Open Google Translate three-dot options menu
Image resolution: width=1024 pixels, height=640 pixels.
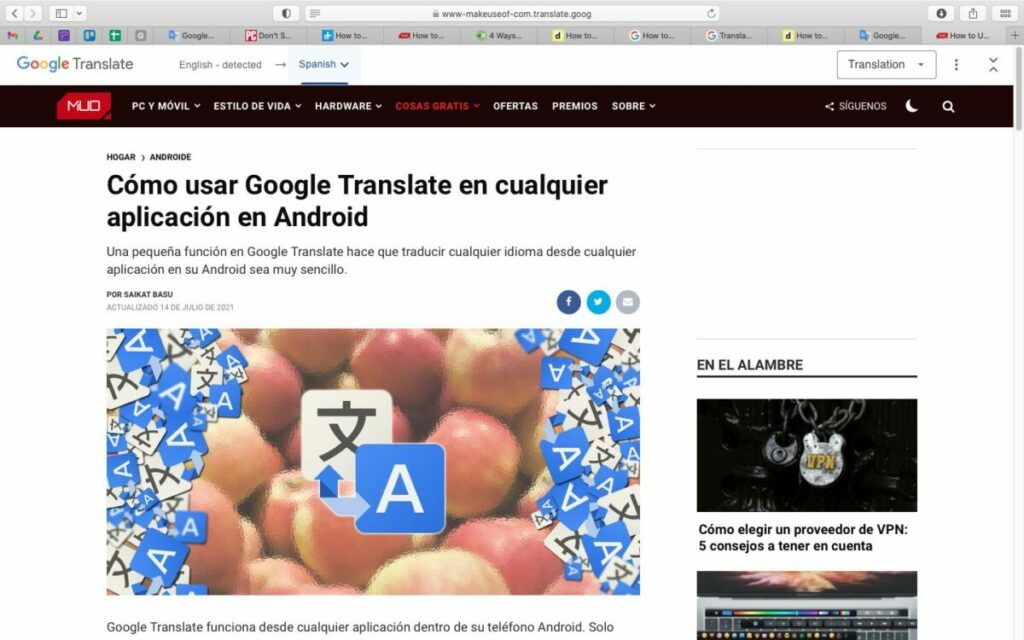(956, 64)
